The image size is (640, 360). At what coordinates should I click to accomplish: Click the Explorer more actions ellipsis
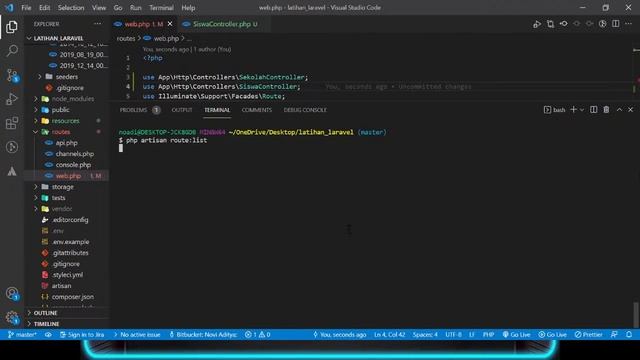pyautogui.click(x=98, y=24)
